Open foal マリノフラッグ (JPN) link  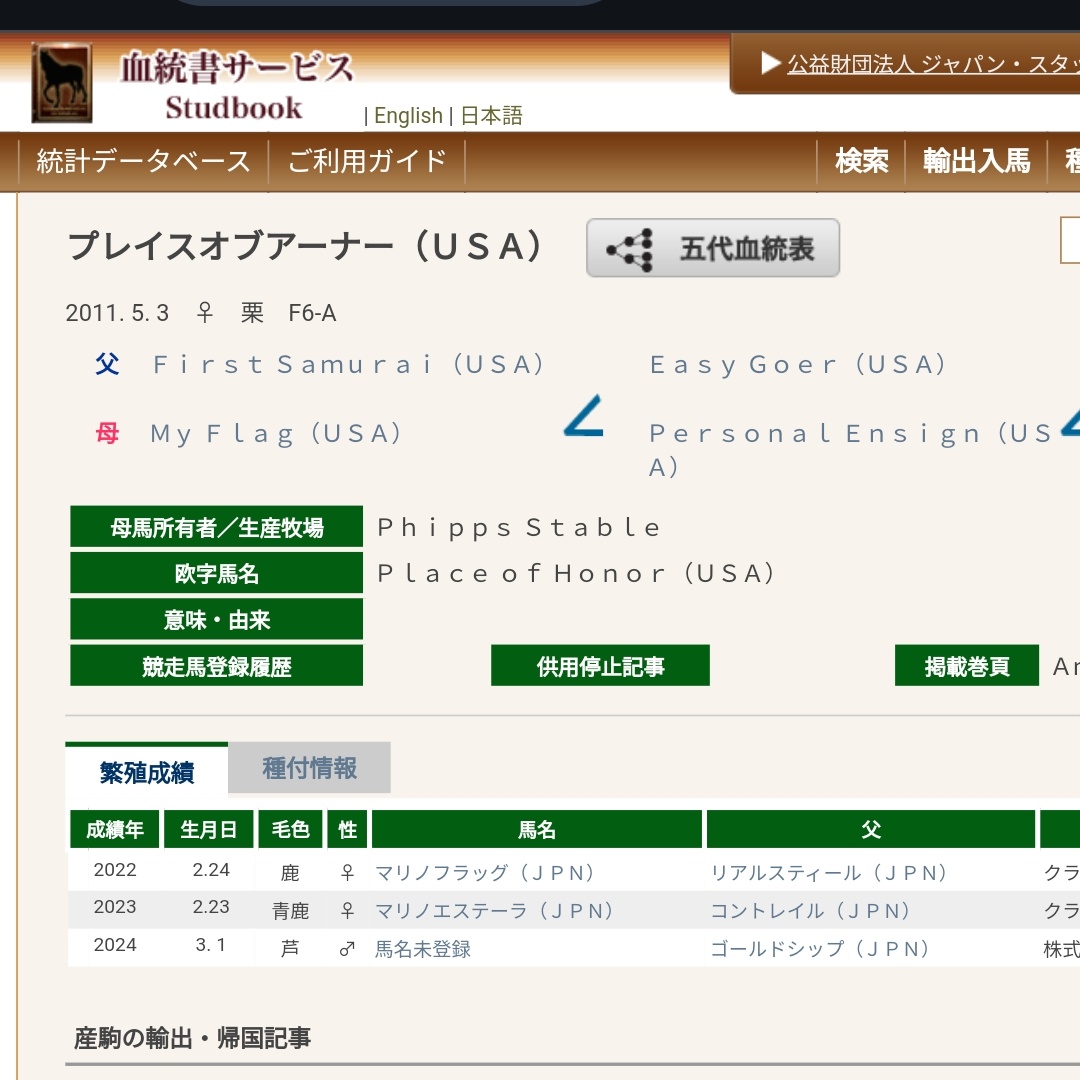pos(485,873)
